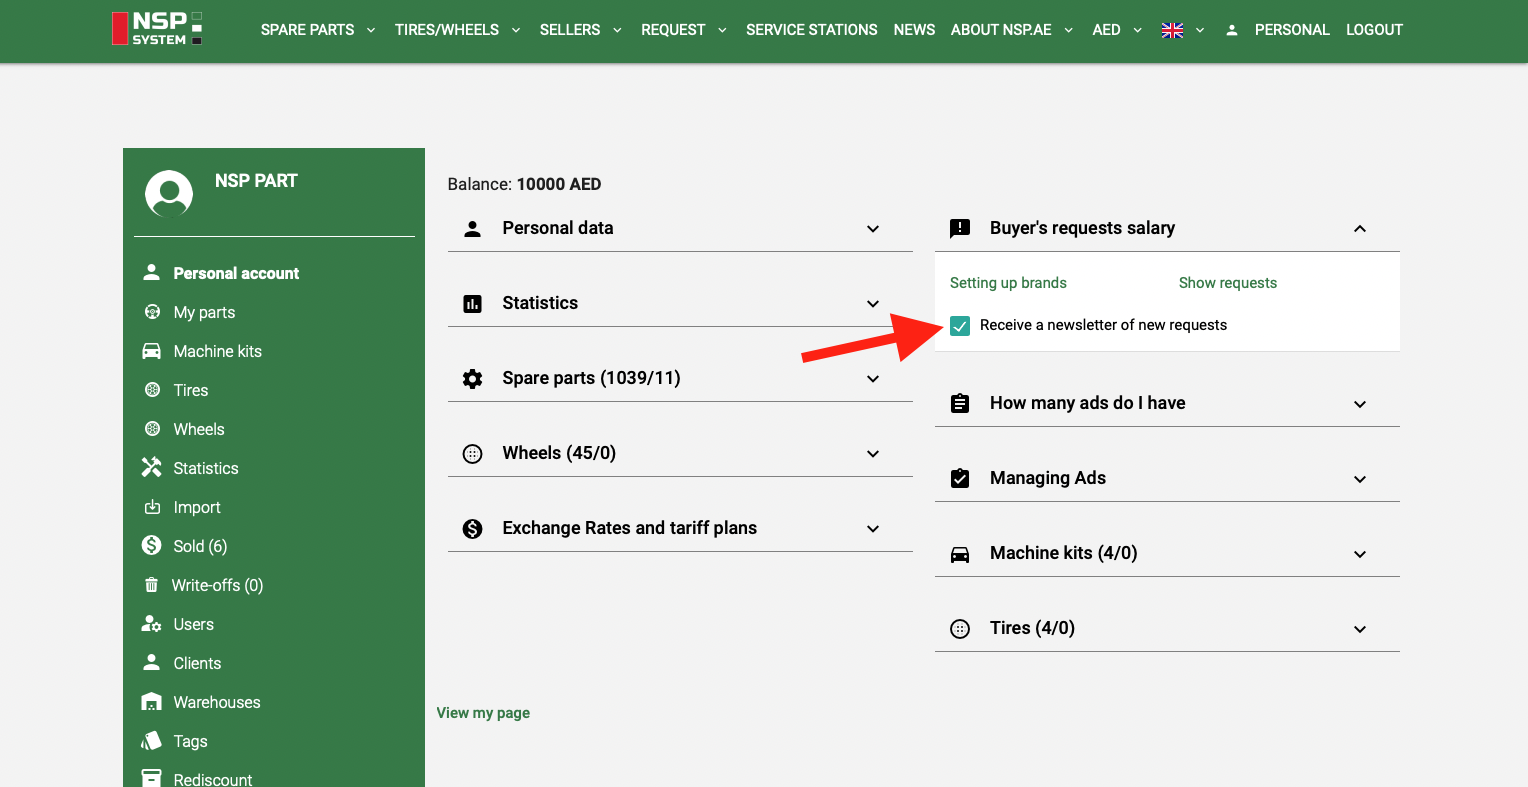Click the Show requests link
Image resolution: width=1528 pixels, height=787 pixels.
1227,283
